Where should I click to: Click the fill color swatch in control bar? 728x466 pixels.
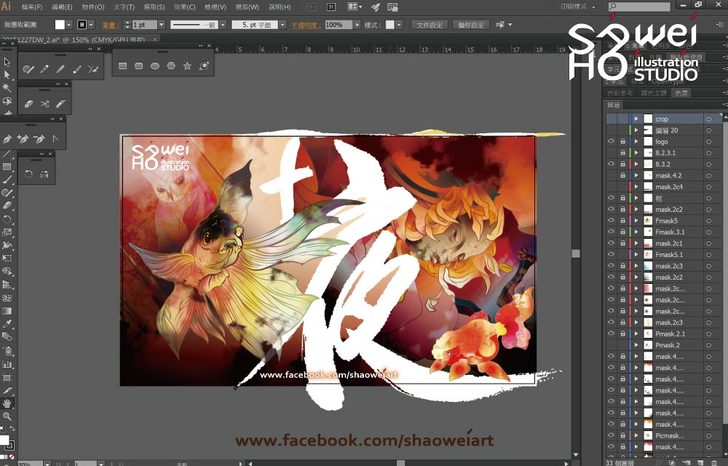click(61, 23)
